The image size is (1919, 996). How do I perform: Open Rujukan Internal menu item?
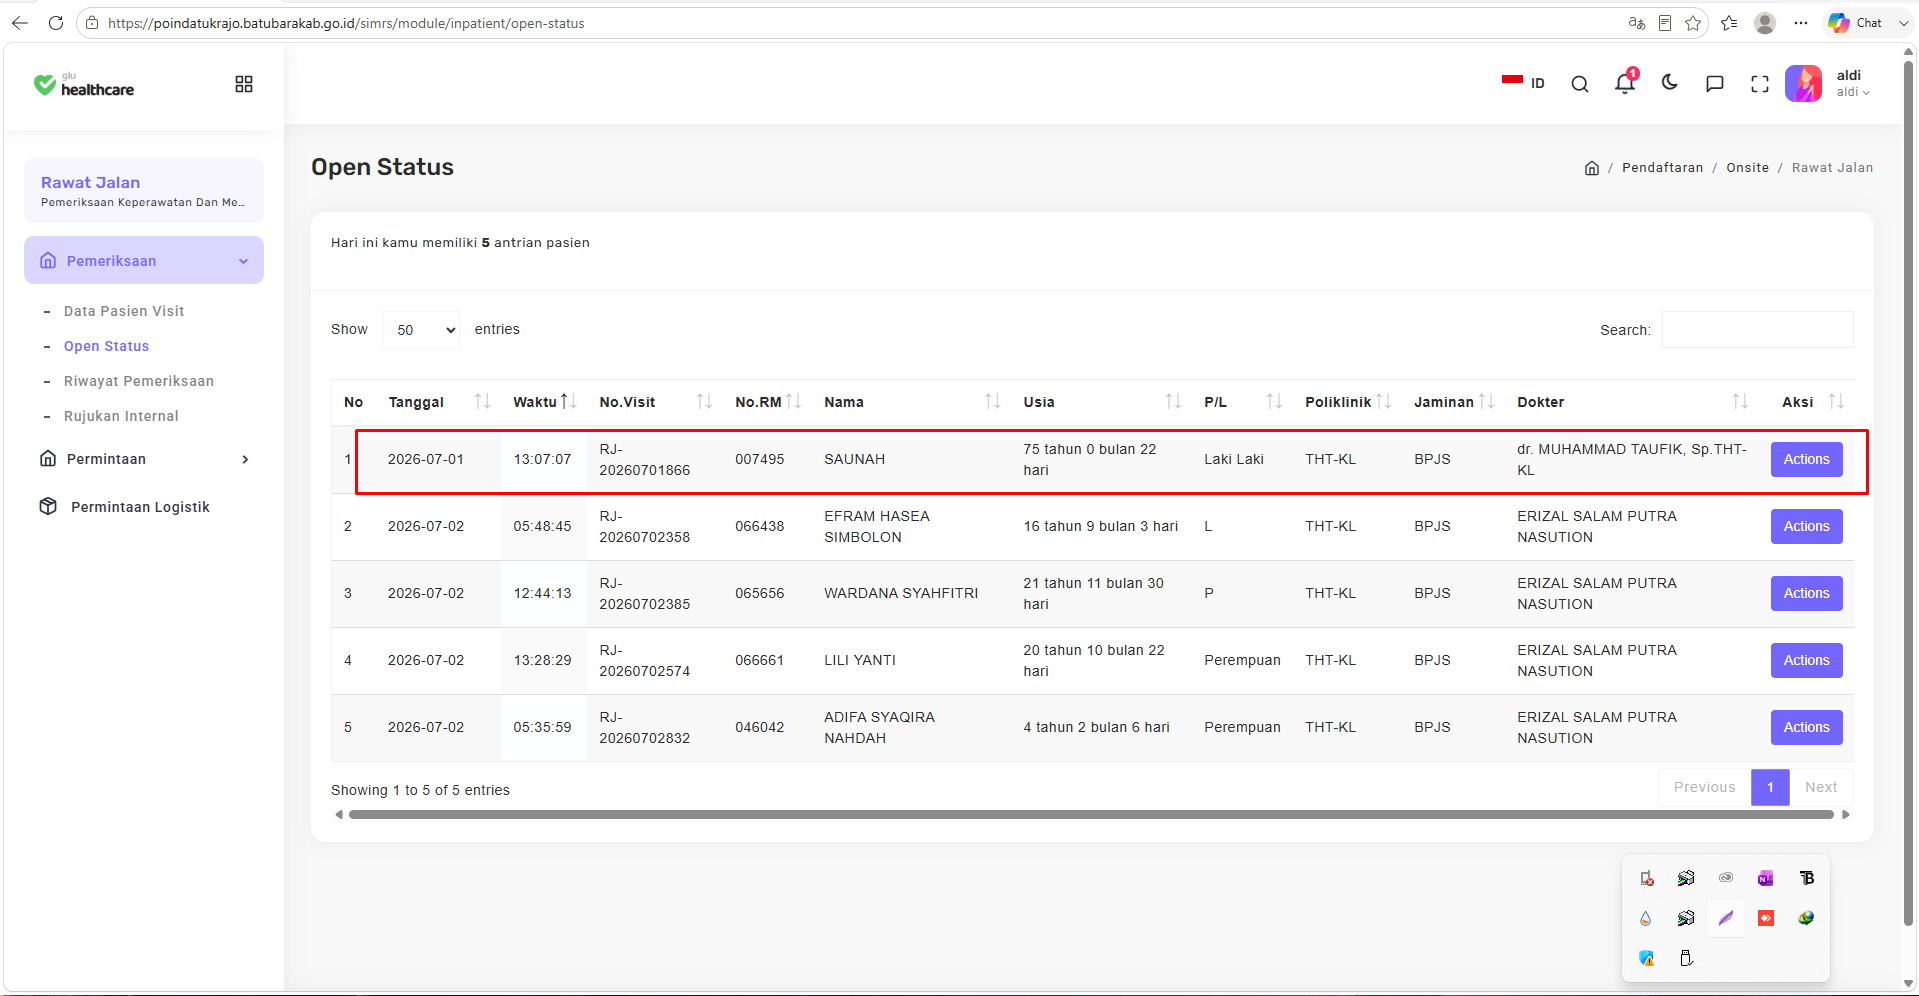121,416
